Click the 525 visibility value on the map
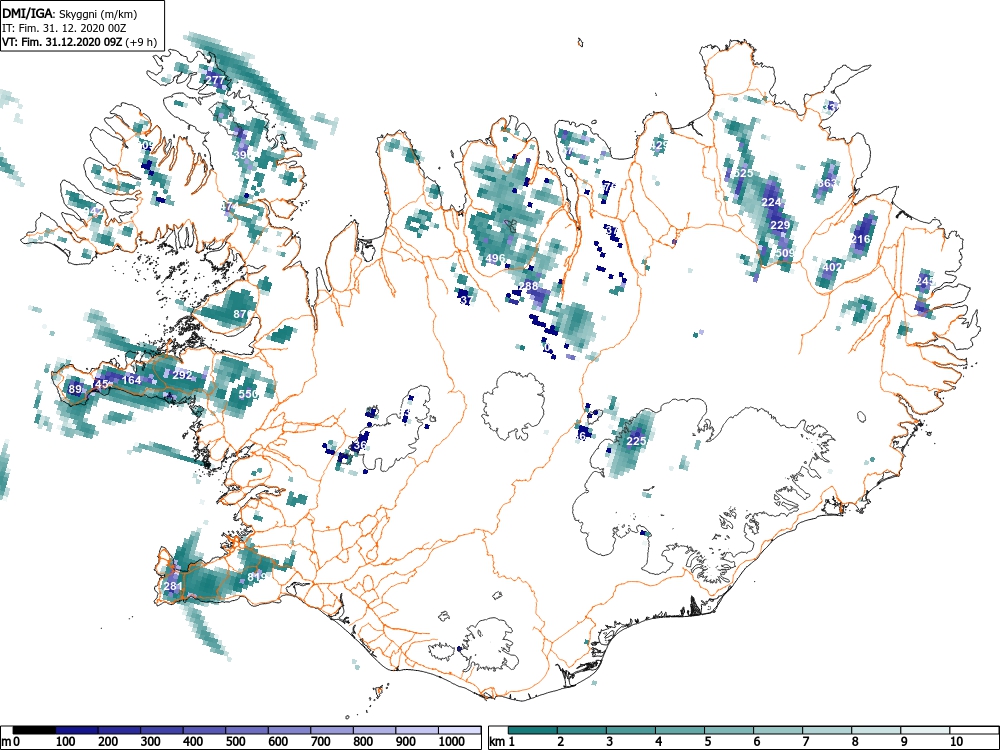 744,173
